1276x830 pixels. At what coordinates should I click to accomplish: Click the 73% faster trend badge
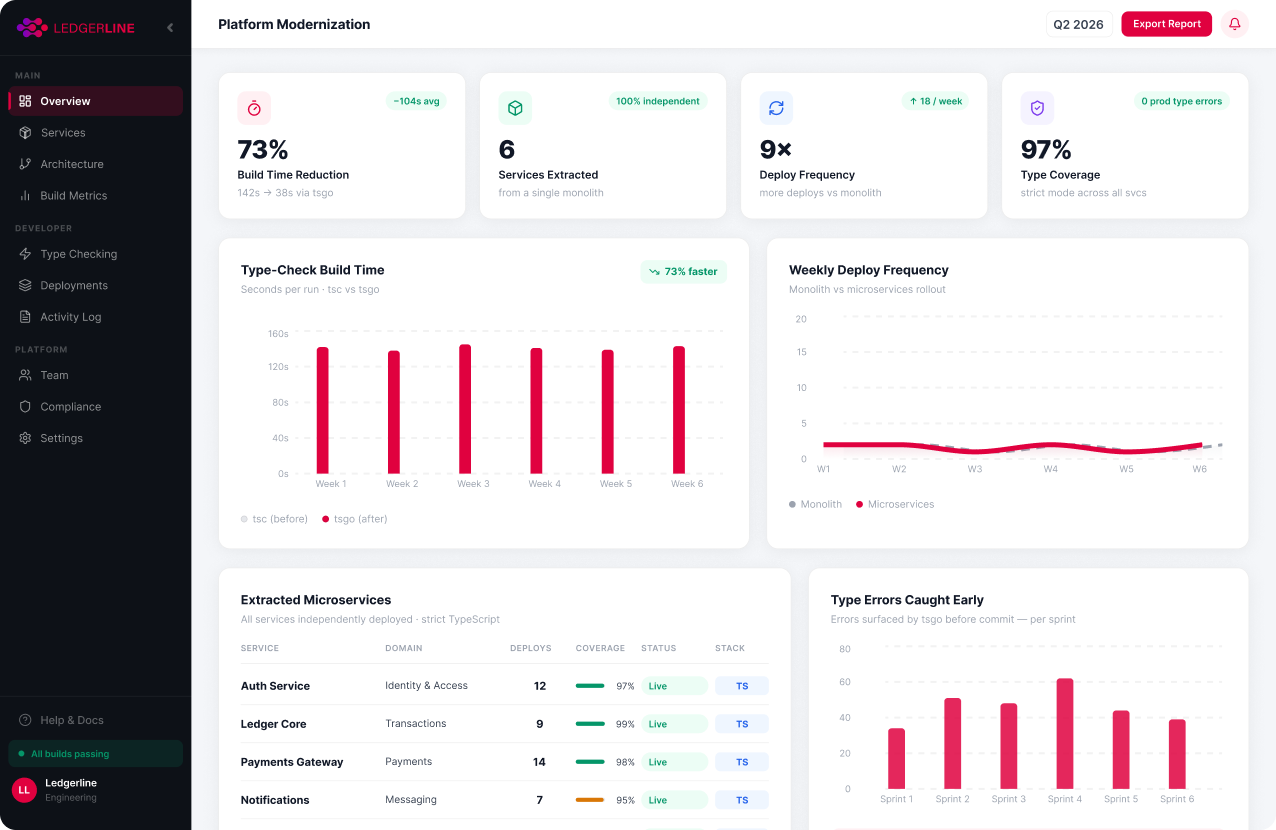[684, 272]
